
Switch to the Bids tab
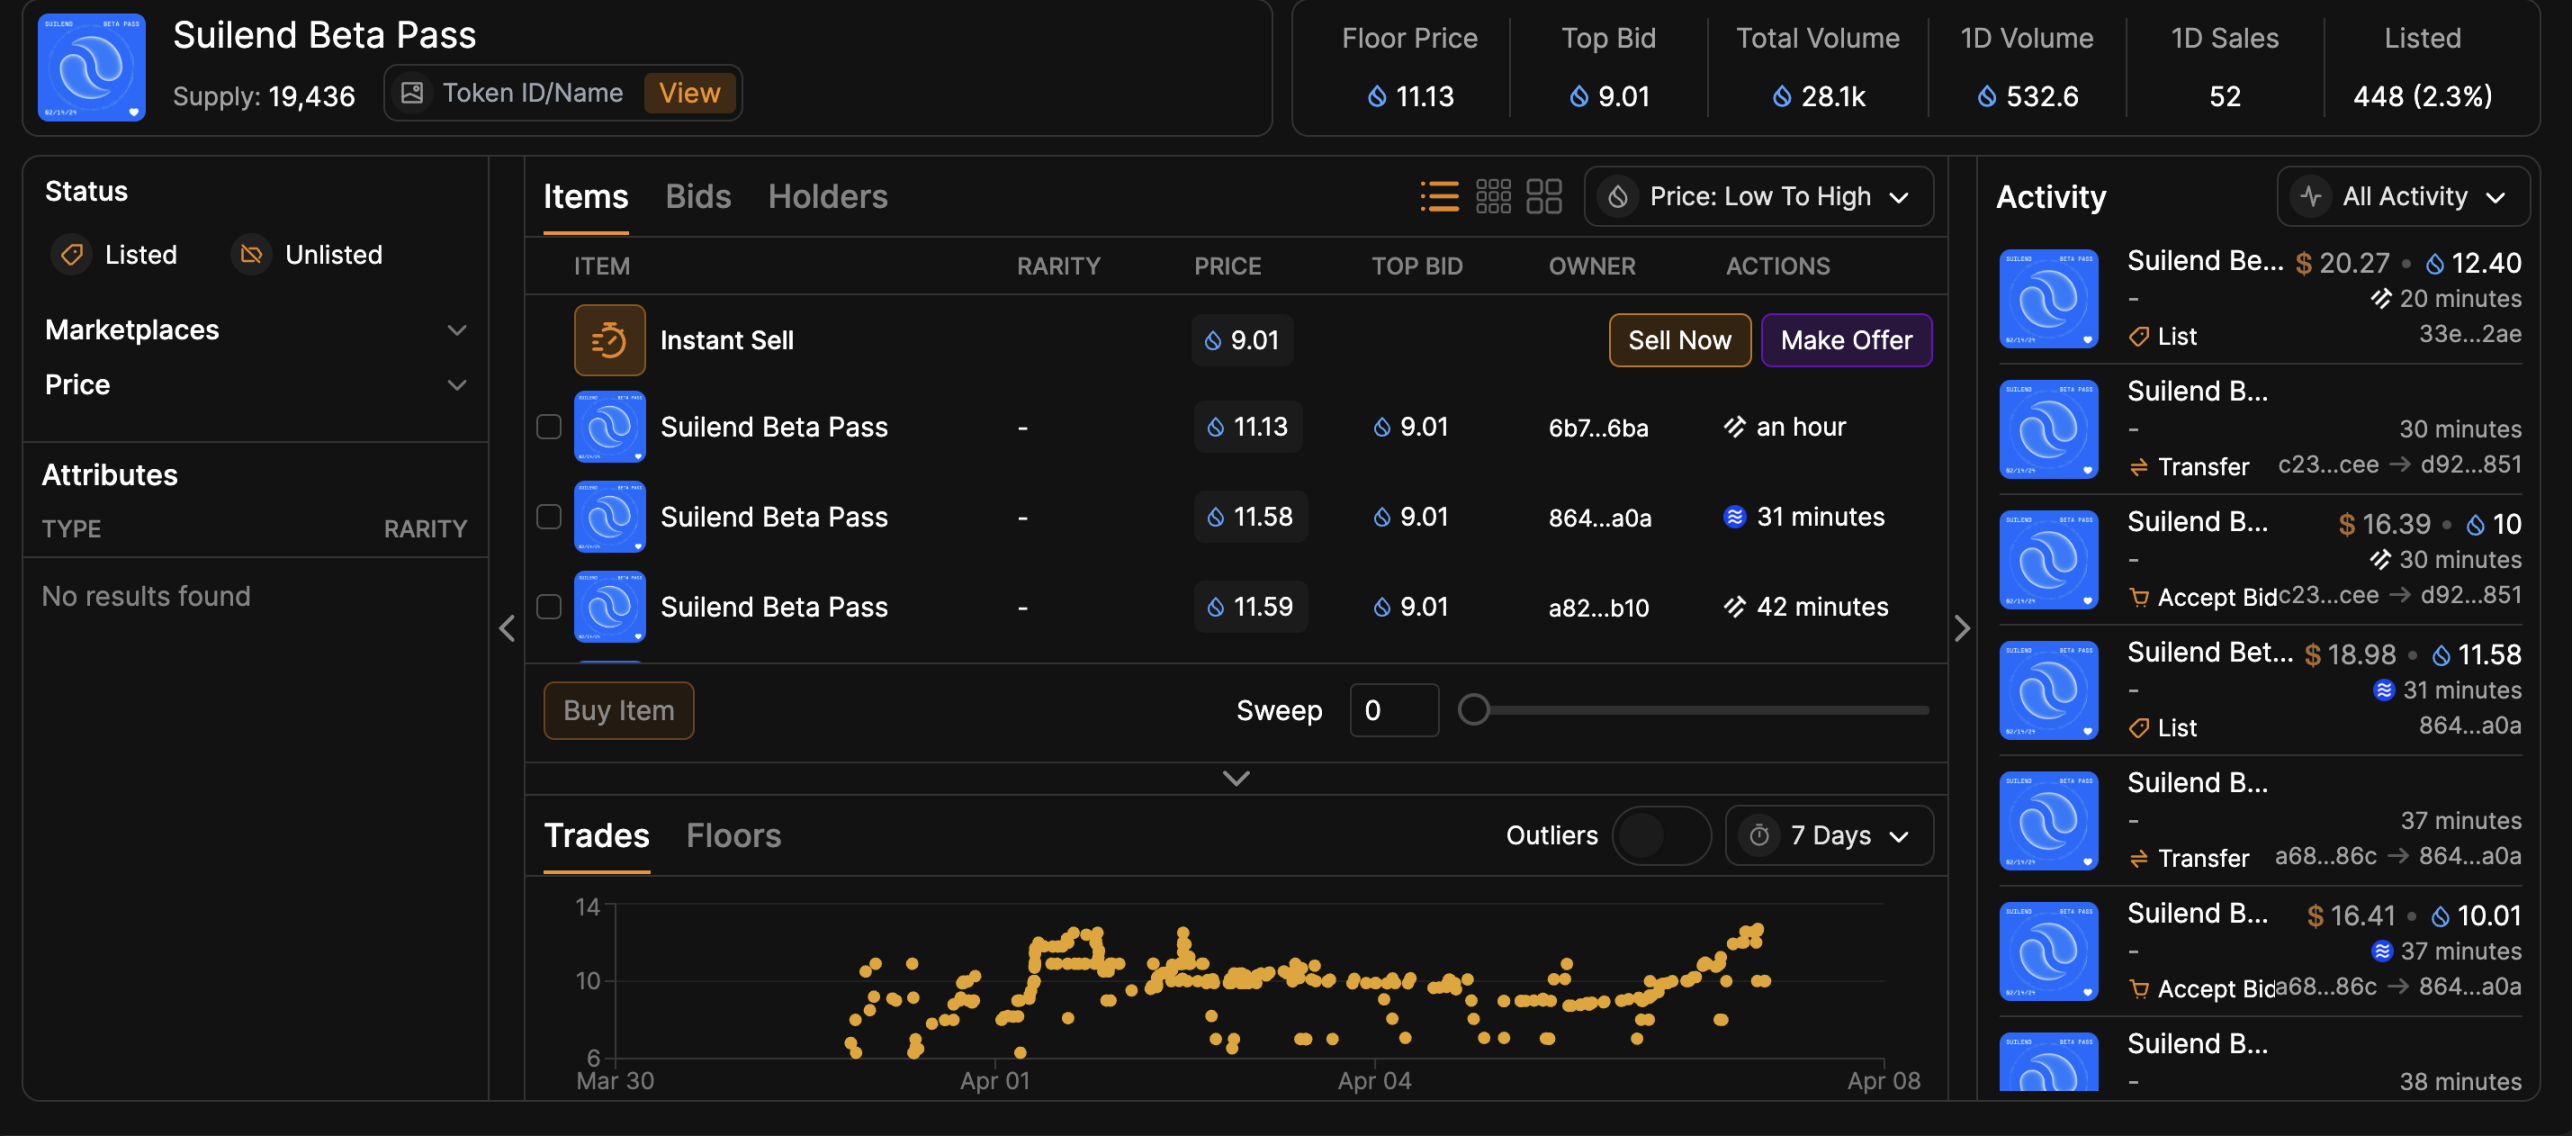pyautogui.click(x=698, y=196)
